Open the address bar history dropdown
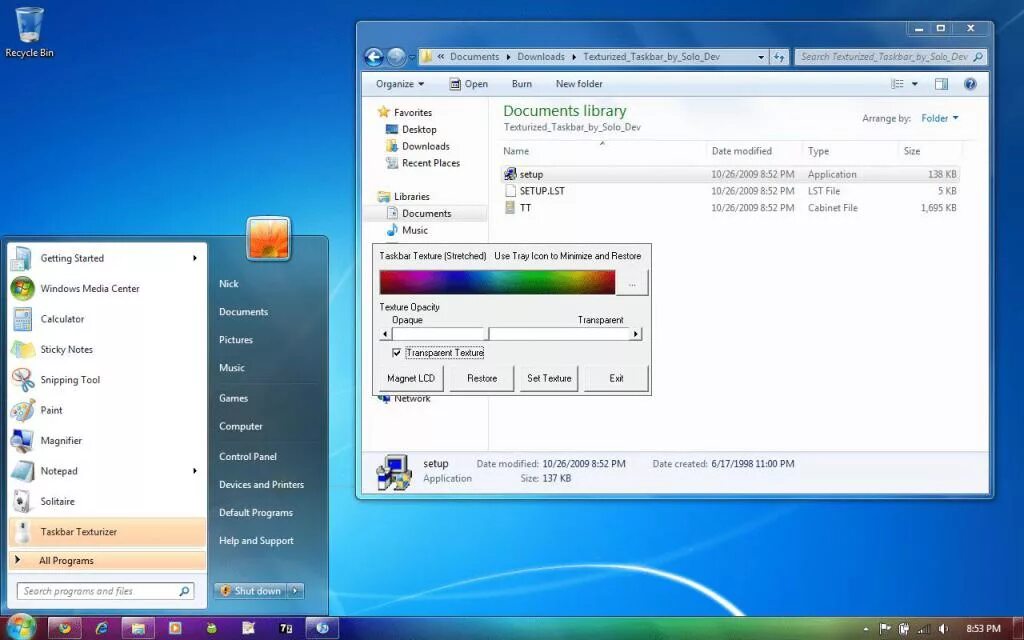 [761, 57]
